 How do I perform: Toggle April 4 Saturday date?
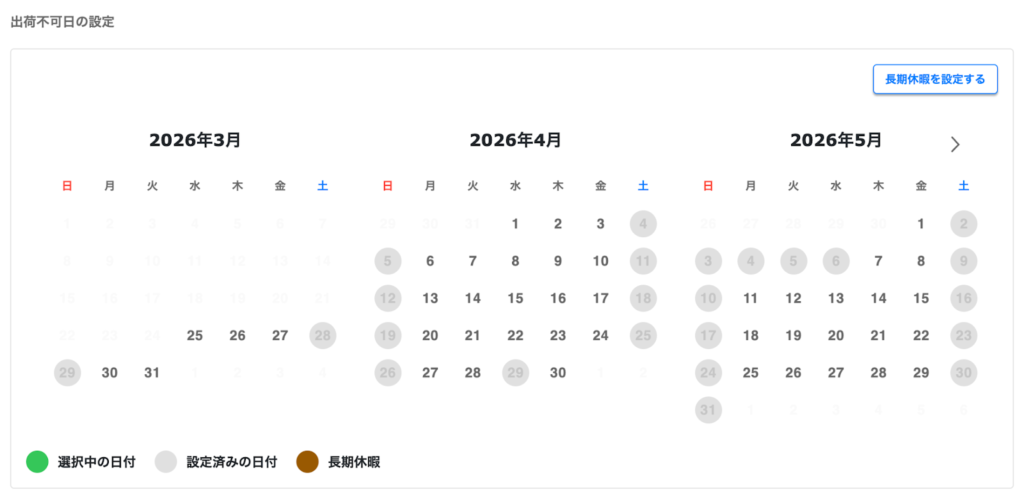tap(643, 224)
